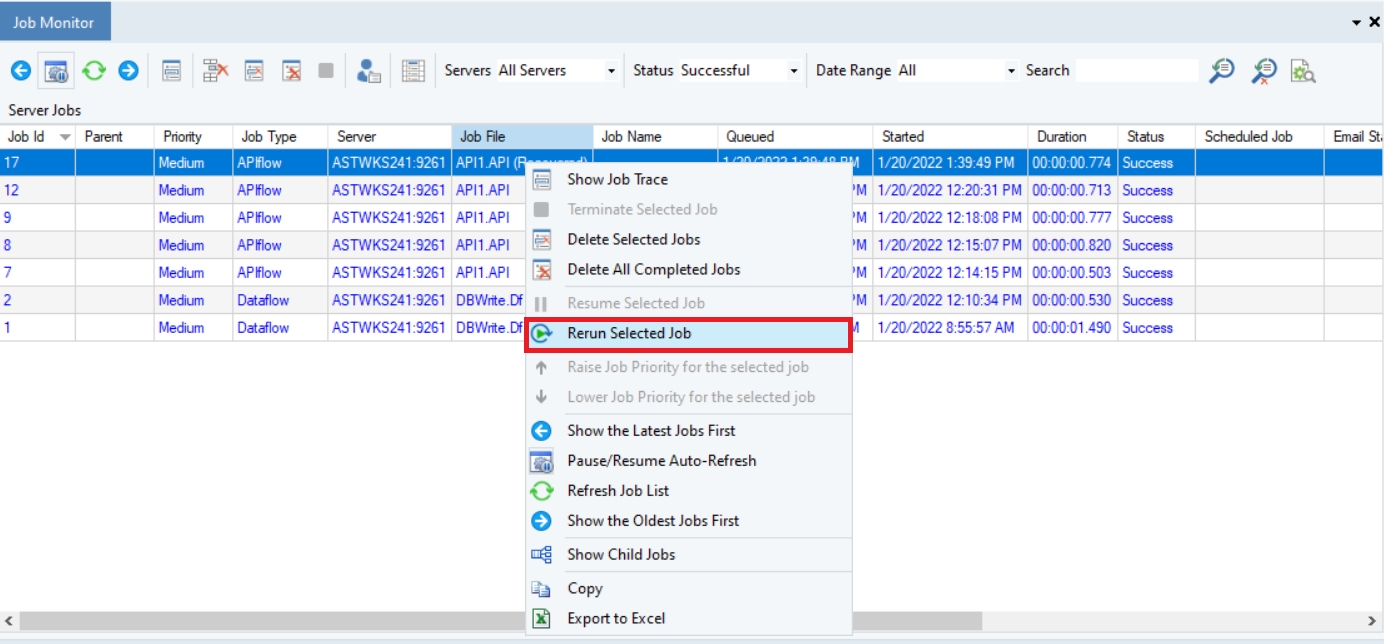Expand the Date Range dropdown
Screen dimensions: 1384x644
1011,71
